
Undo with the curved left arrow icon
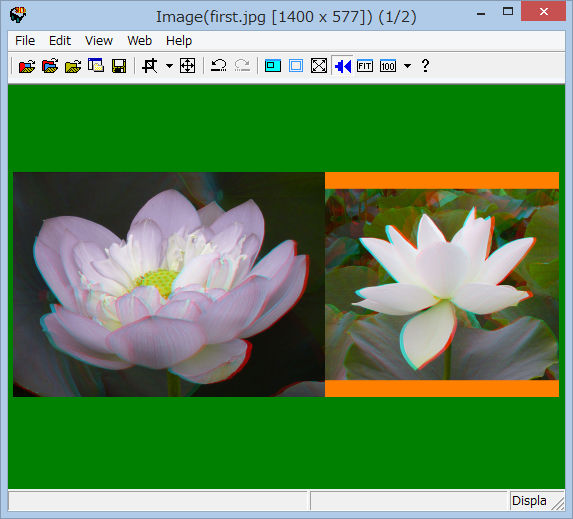point(219,66)
